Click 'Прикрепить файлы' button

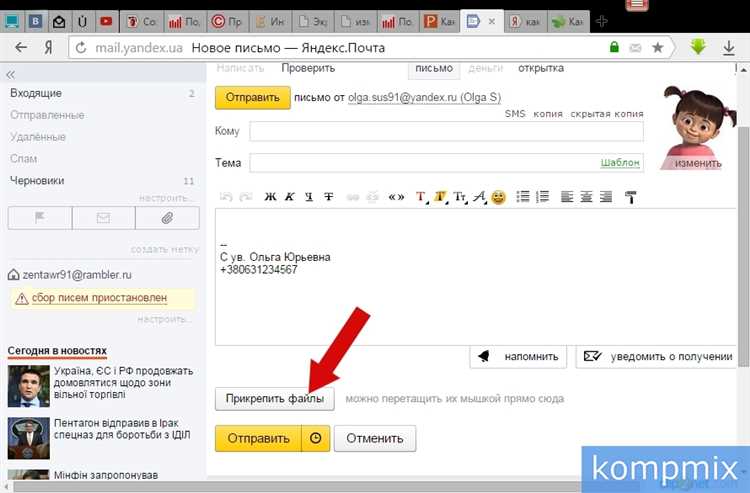coord(275,398)
